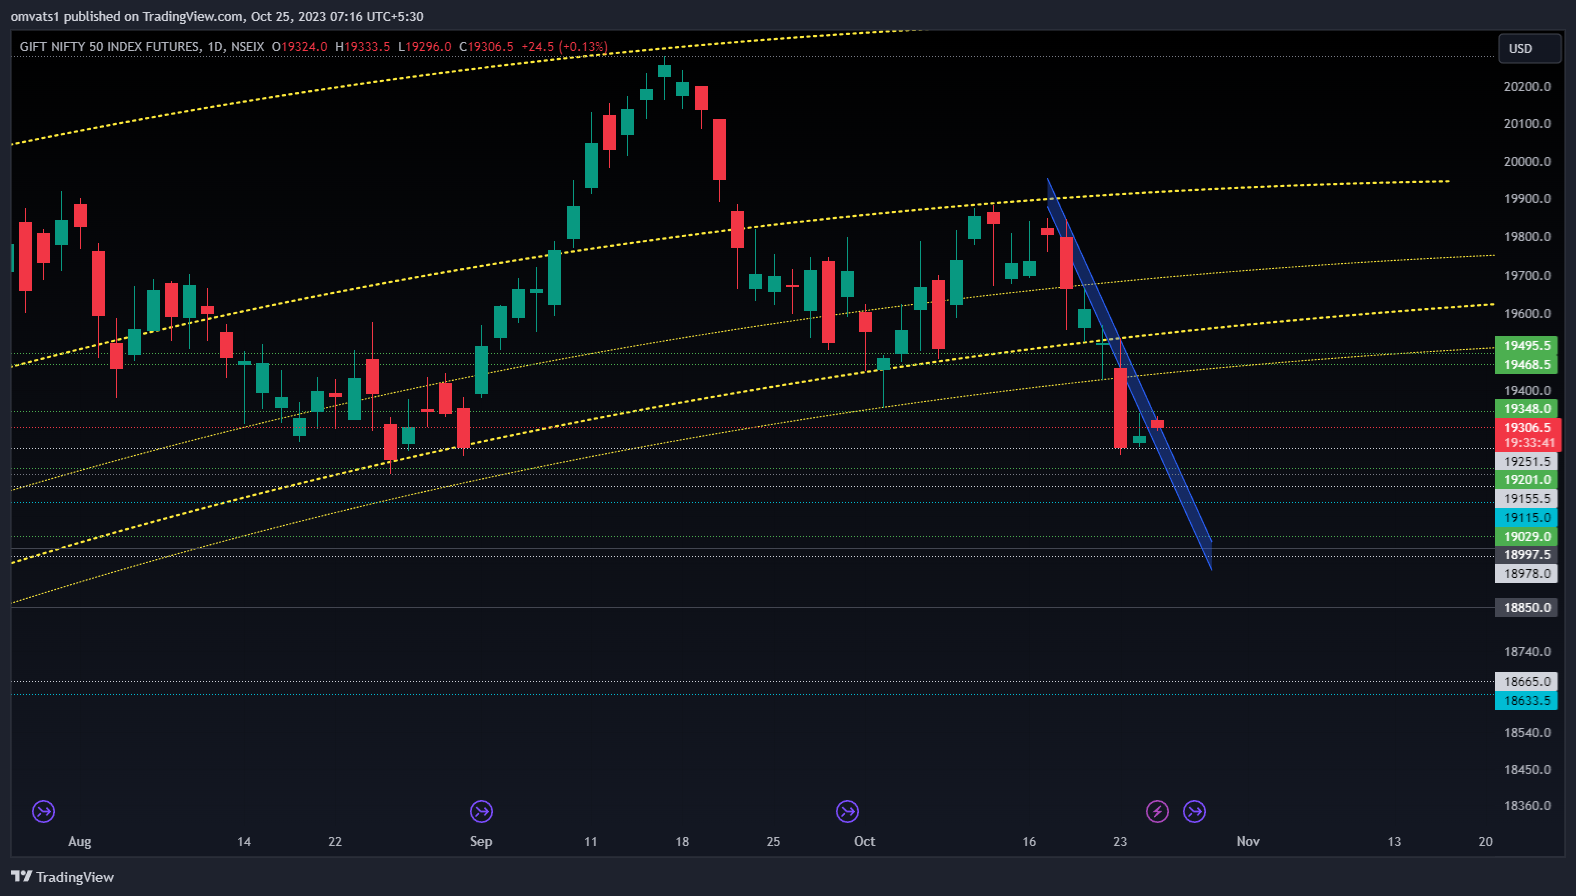1576x896 pixels.
Task: Open the USD currency selector
Action: click(x=1529, y=48)
